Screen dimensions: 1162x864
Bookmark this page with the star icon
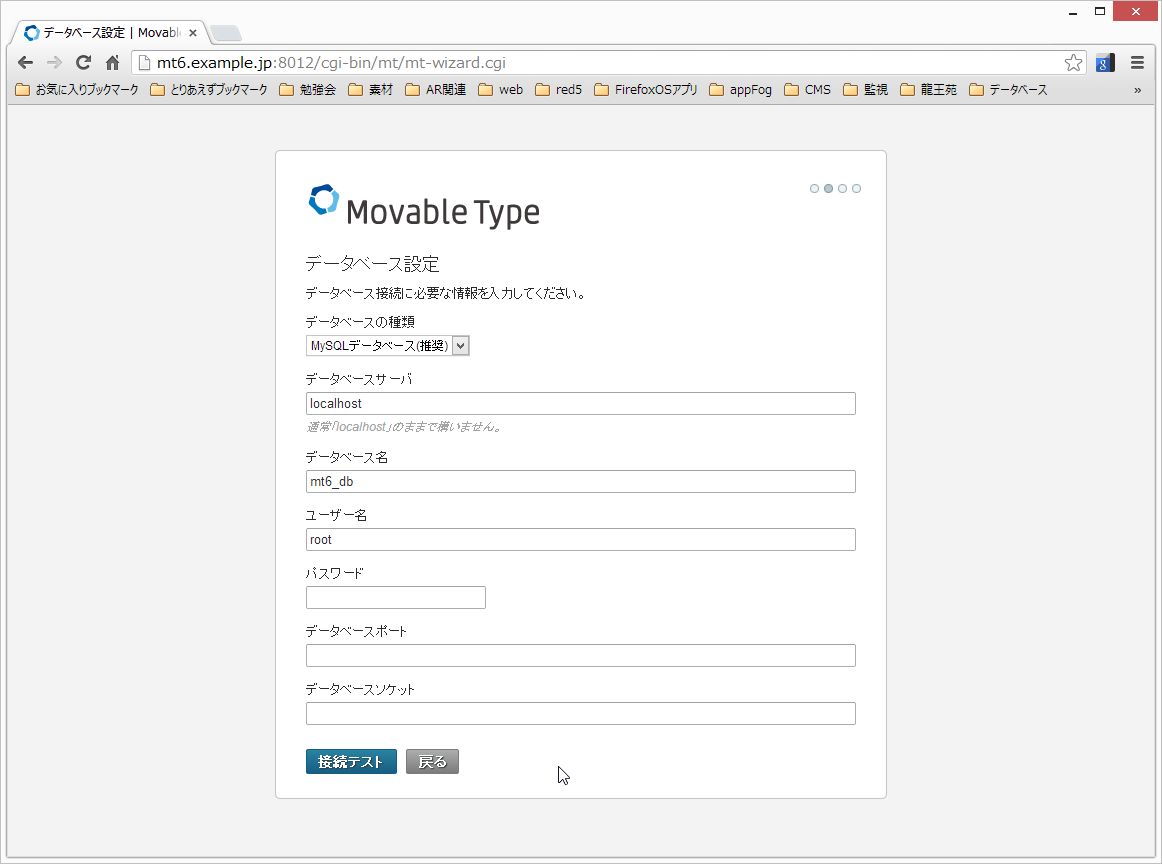point(1073,63)
